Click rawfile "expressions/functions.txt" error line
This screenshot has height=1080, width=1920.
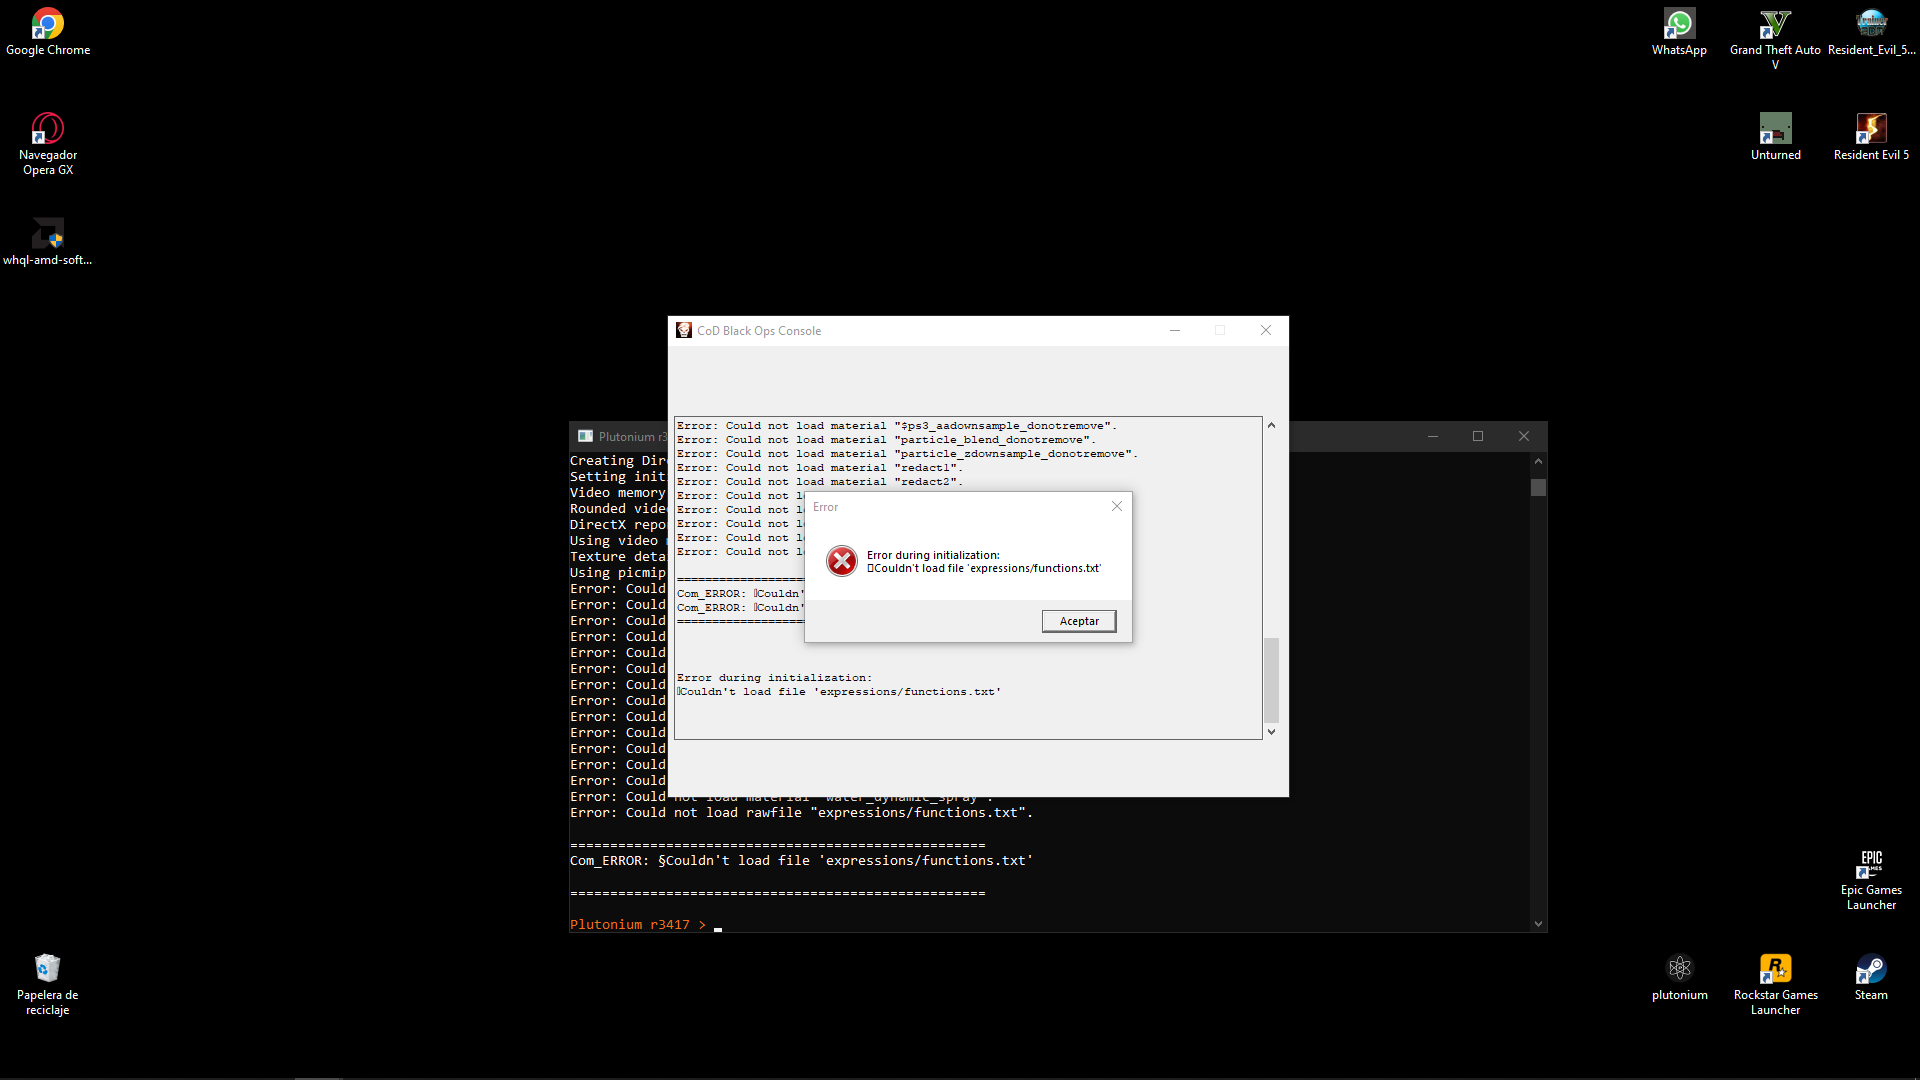(801, 812)
